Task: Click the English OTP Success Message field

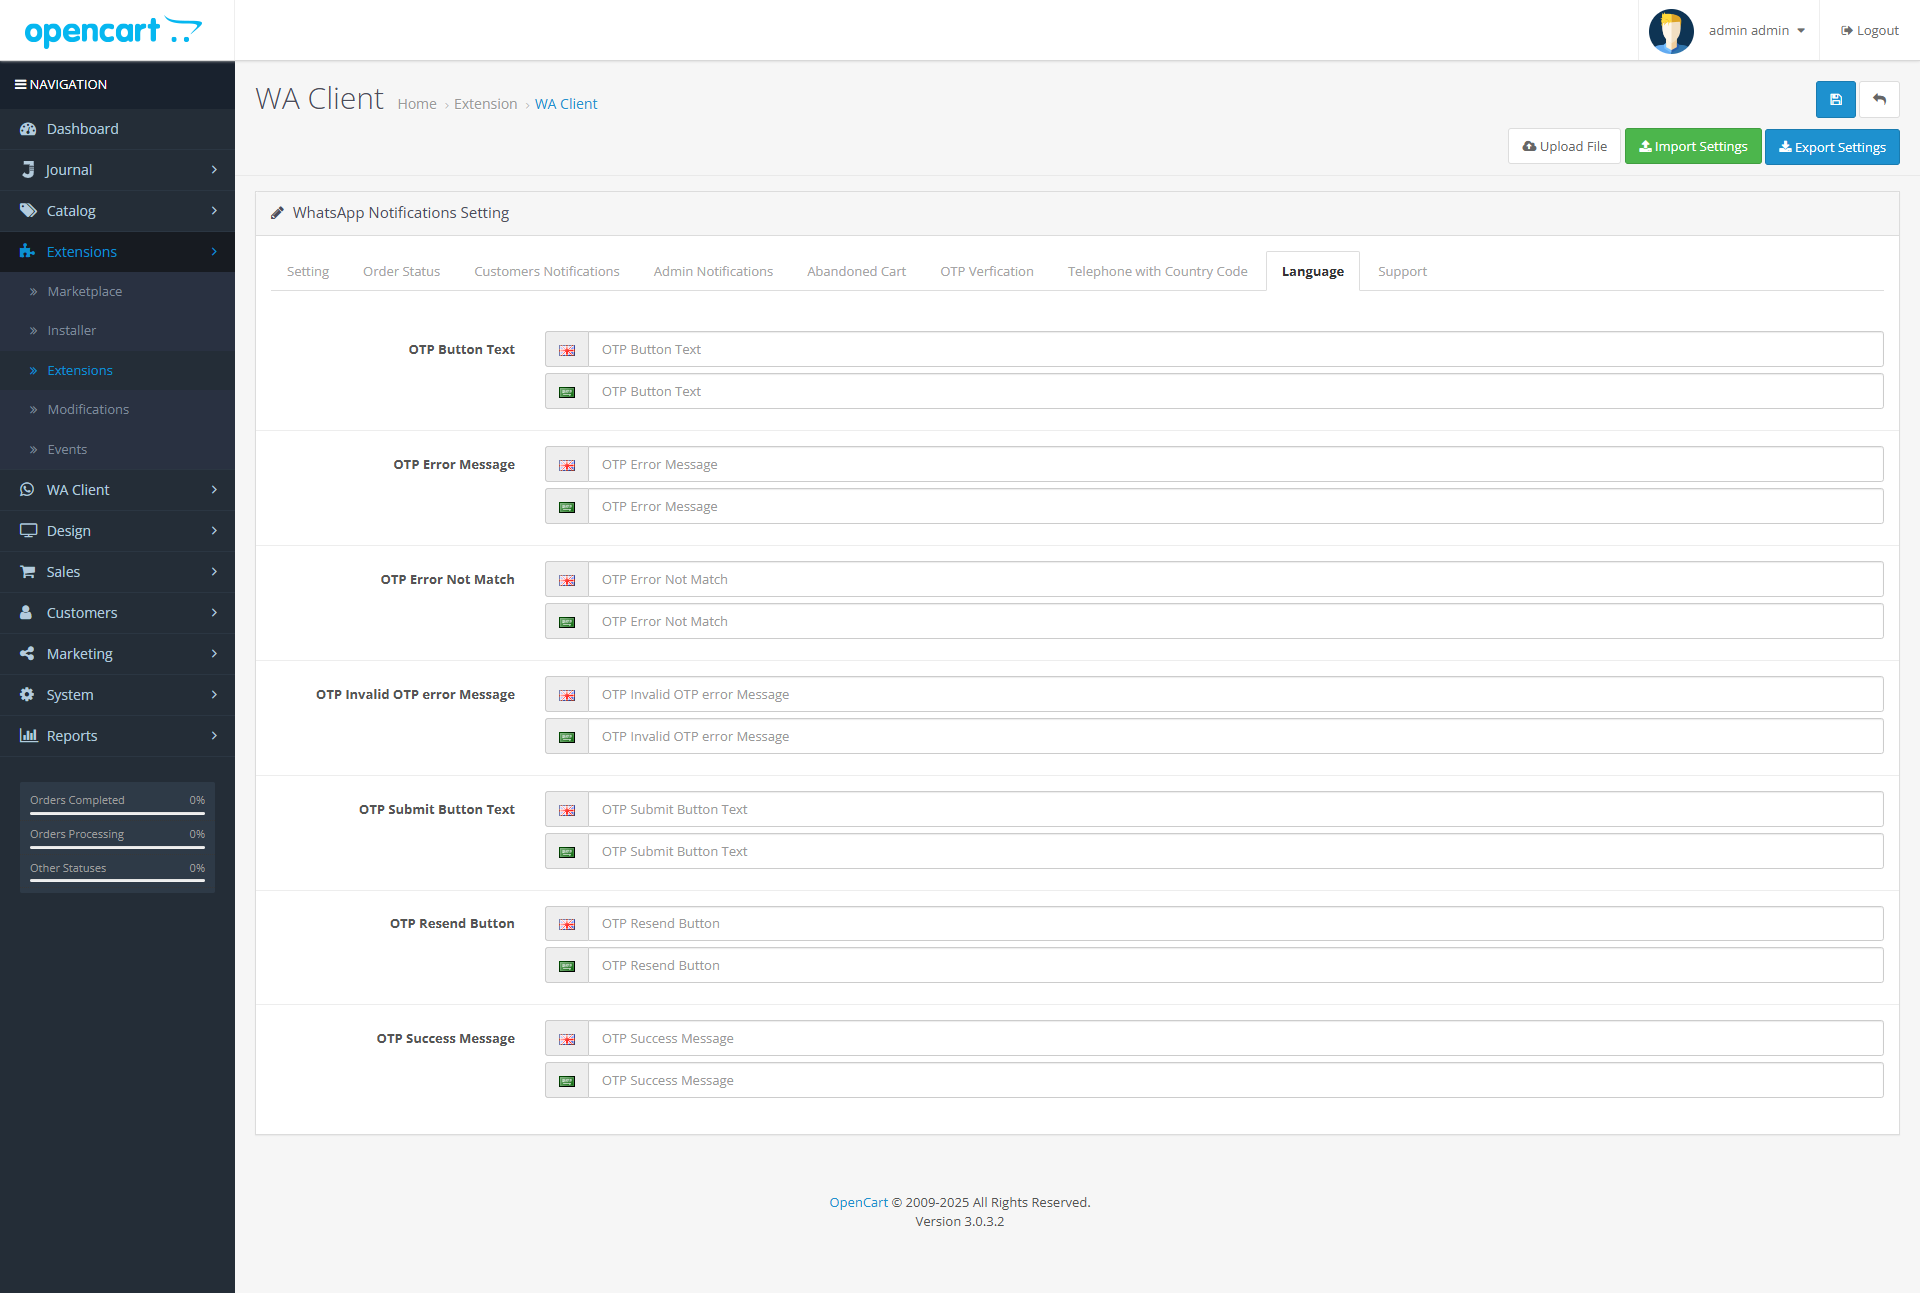Action: [x=1234, y=1039]
